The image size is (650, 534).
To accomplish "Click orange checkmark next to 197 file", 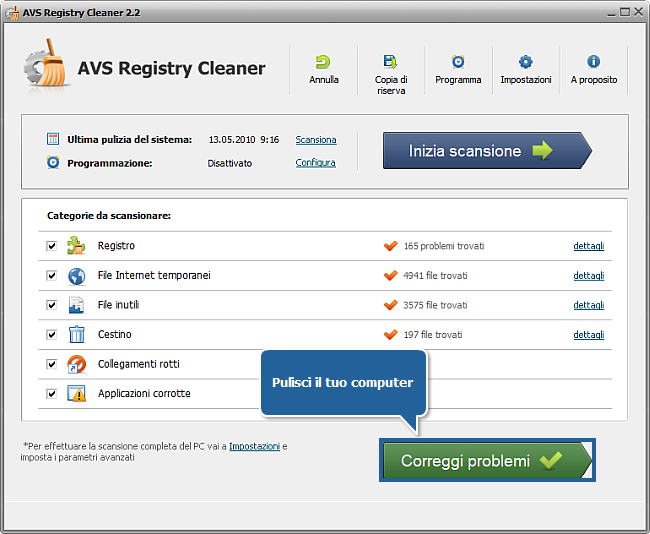I will point(390,335).
